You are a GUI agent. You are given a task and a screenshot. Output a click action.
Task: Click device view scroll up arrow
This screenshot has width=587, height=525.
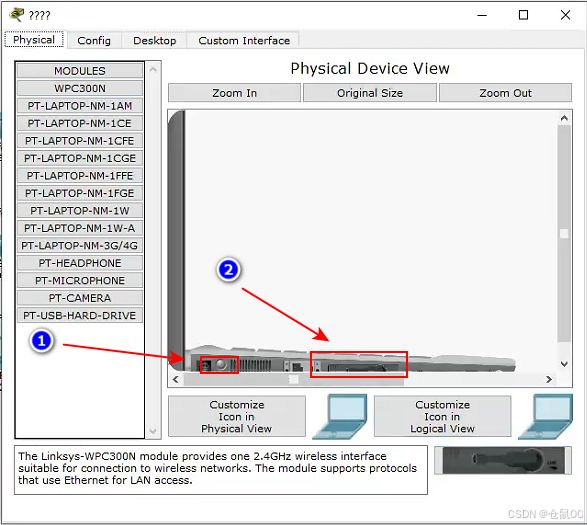pos(564,119)
